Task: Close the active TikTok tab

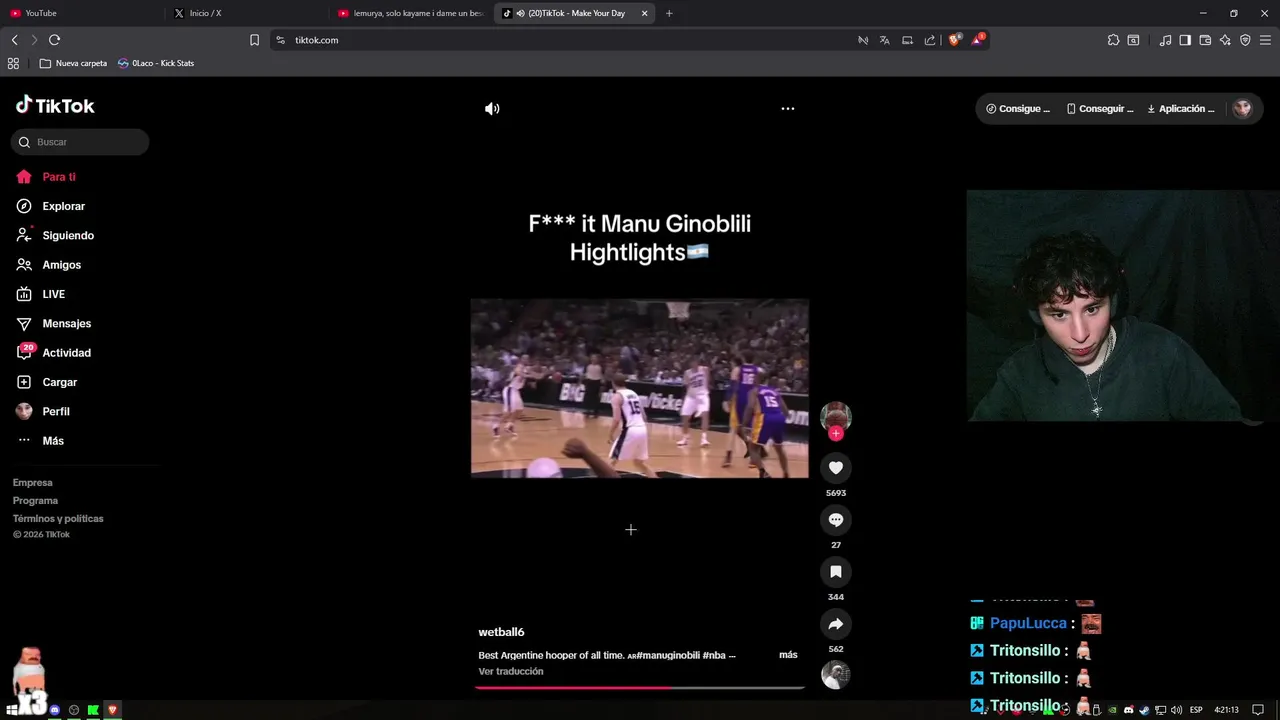Action: (644, 13)
